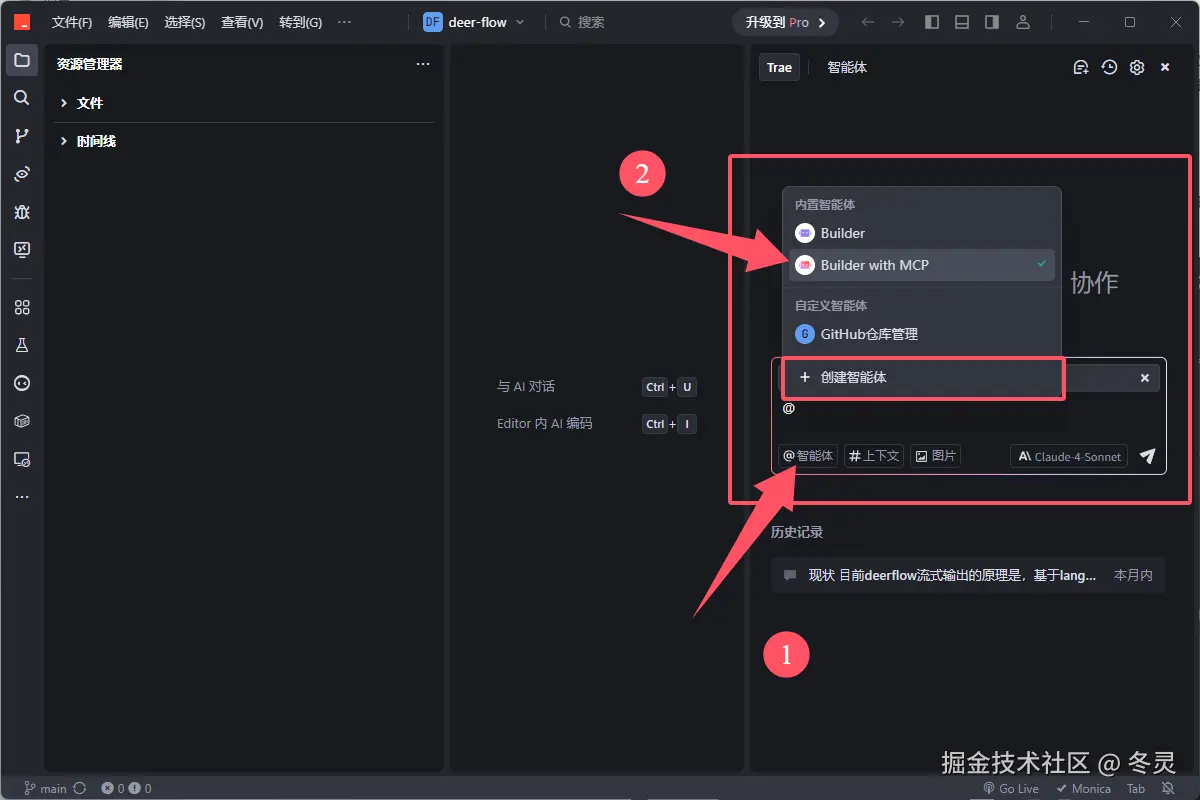Click the main branch indicator
1200x800 pixels.
tap(45, 788)
